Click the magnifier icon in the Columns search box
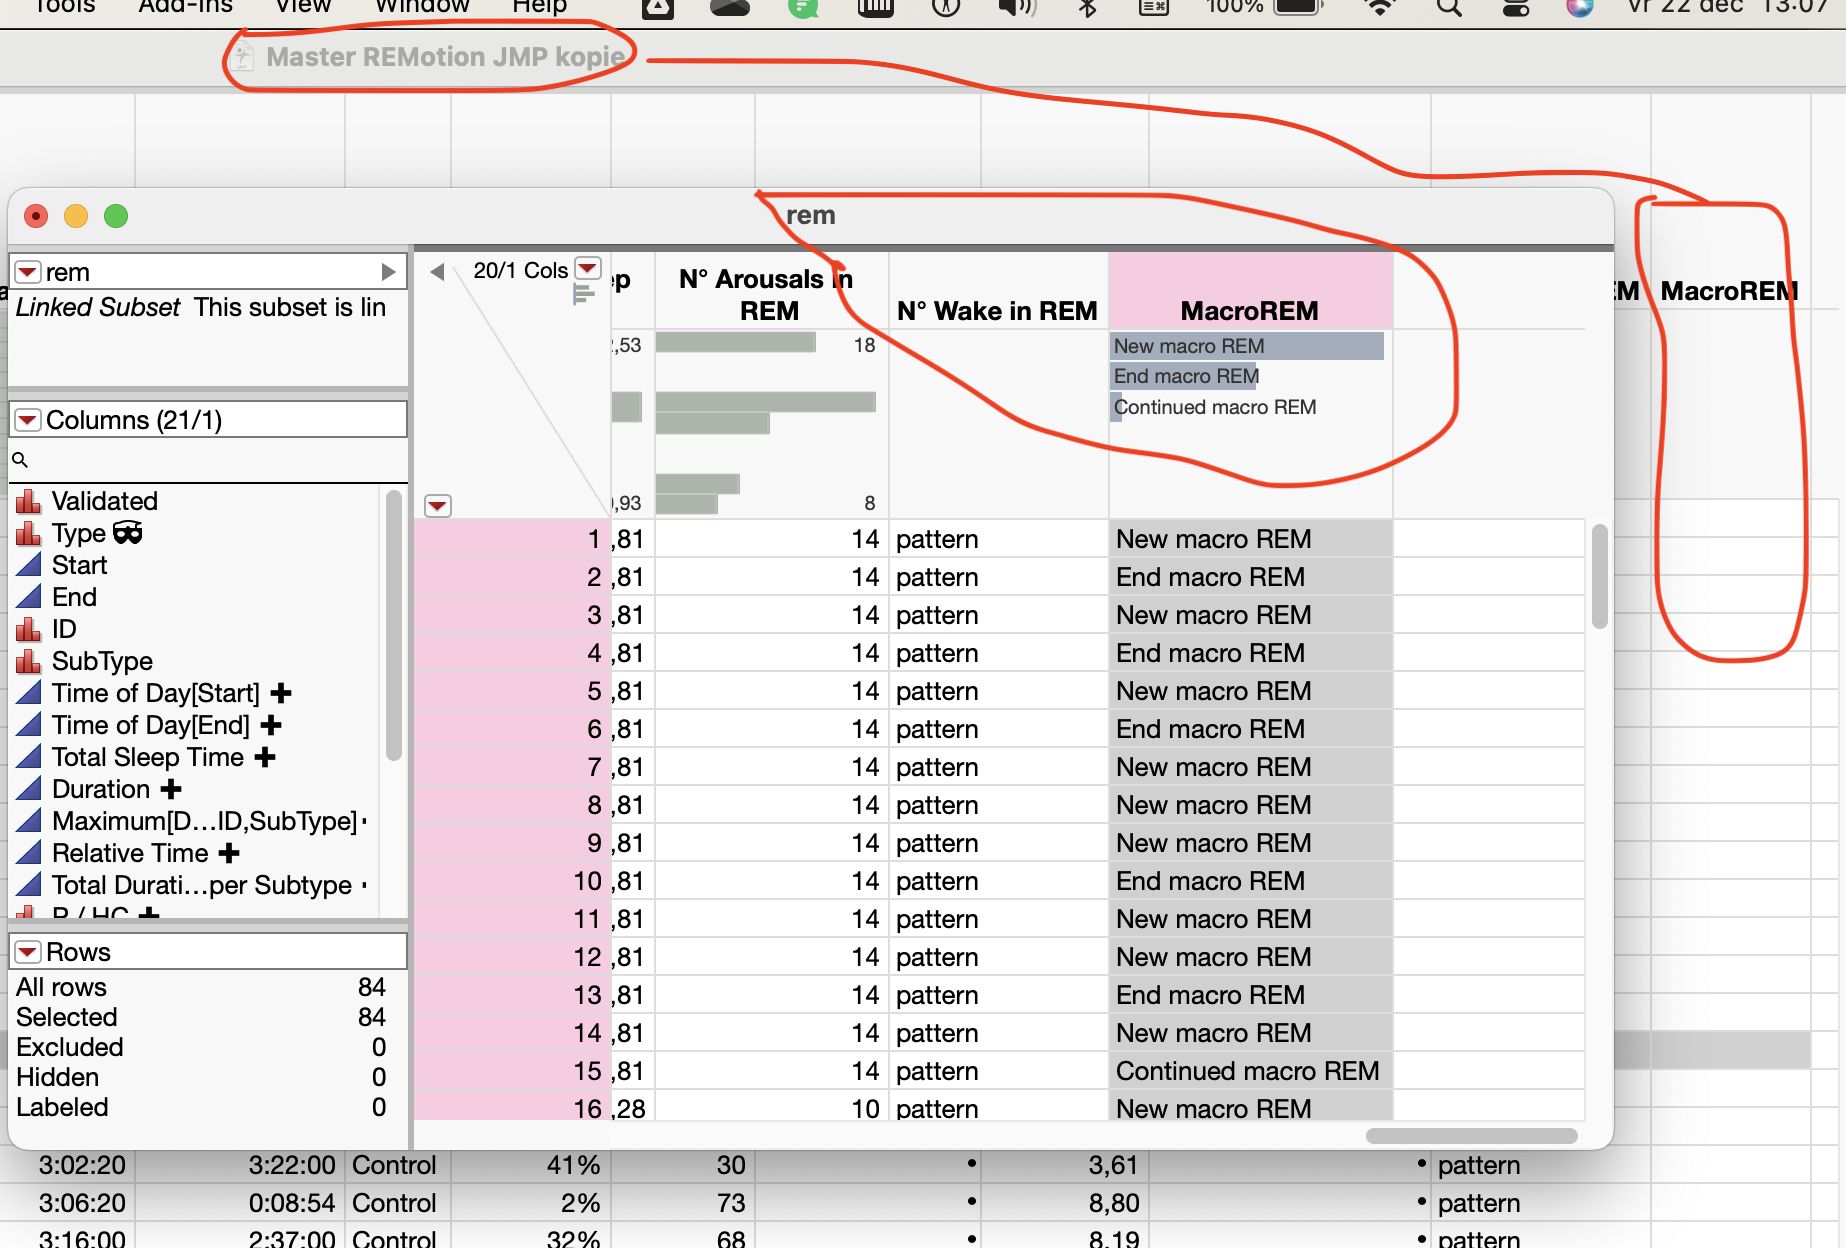This screenshot has width=1846, height=1248. [x=21, y=459]
